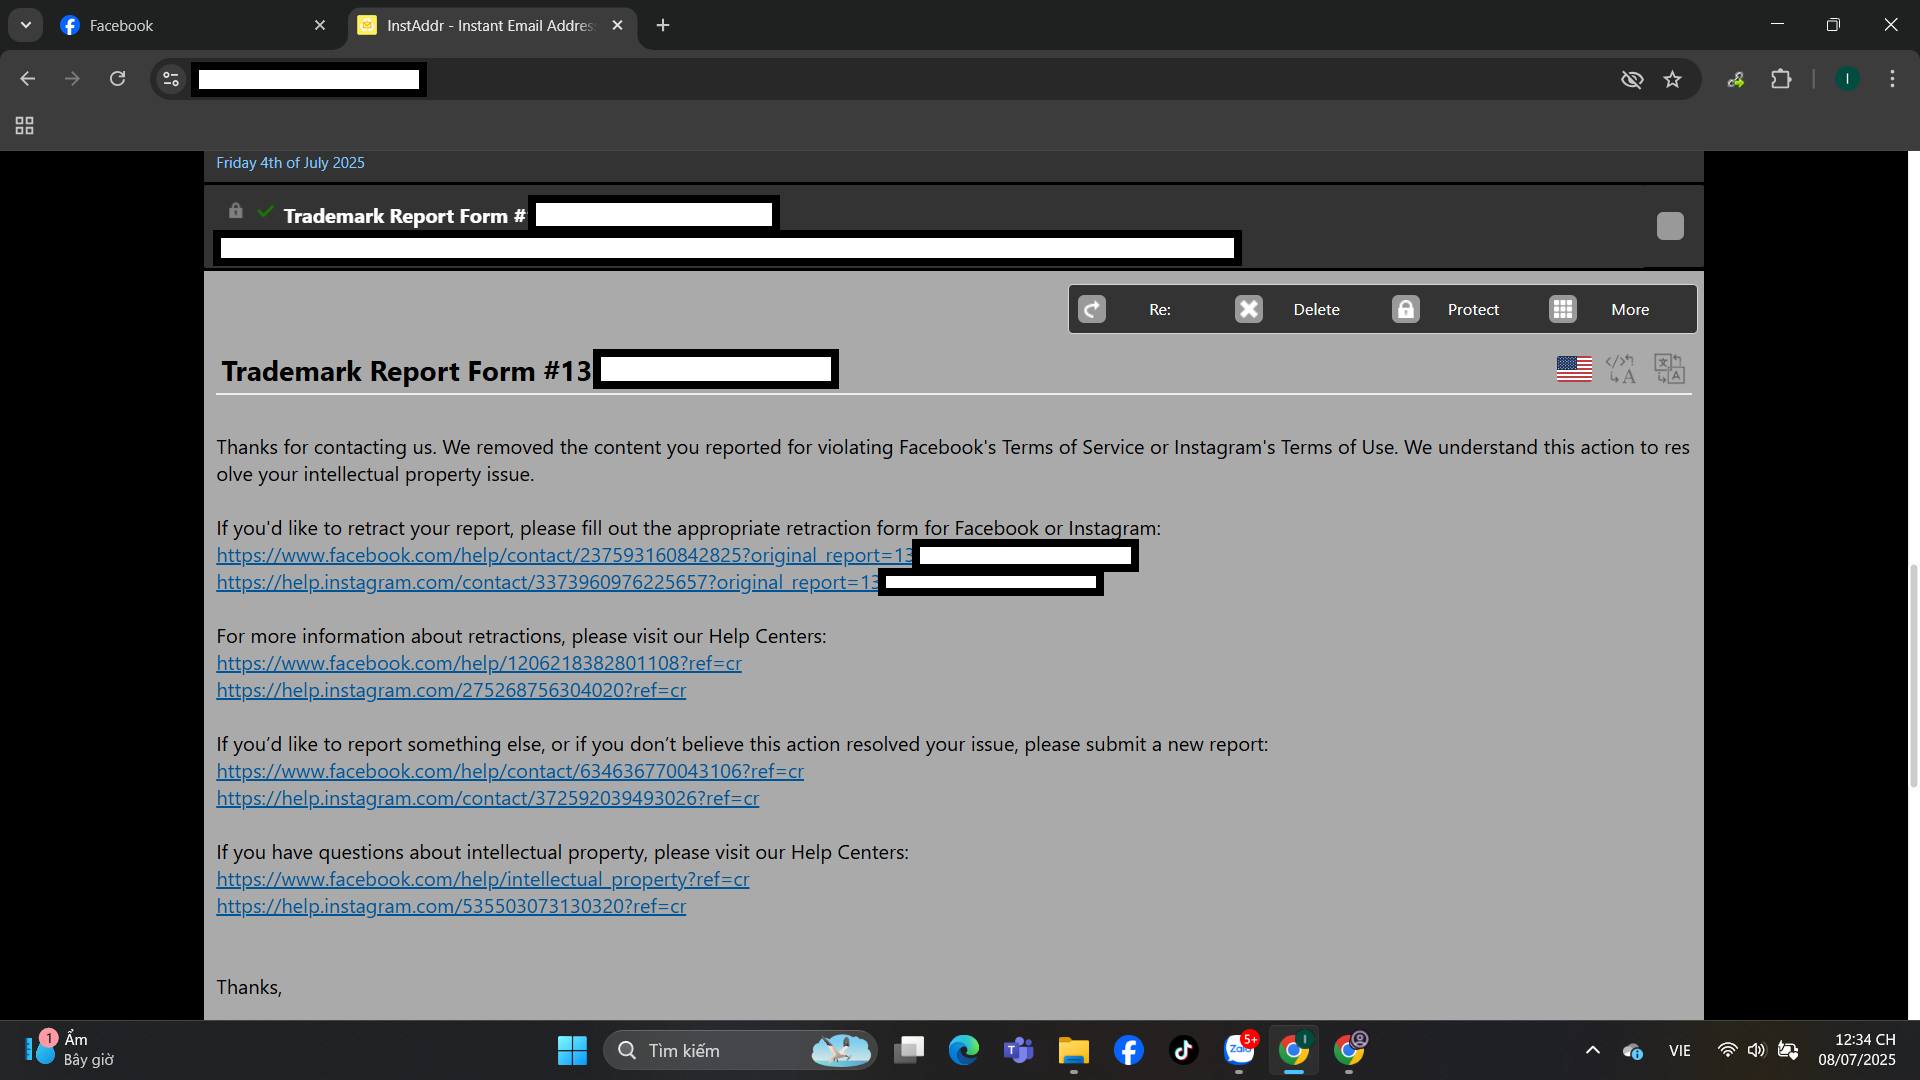Open the browser Extensions puzzle icon

pyautogui.click(x=1781, y=79)
